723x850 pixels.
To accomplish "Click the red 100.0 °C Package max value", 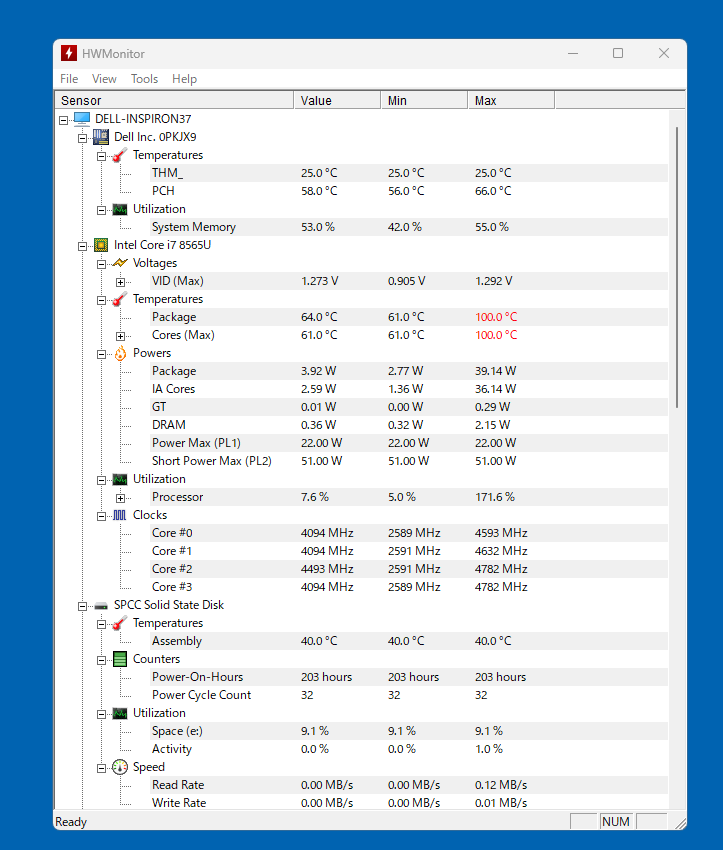I will [496, 317].
